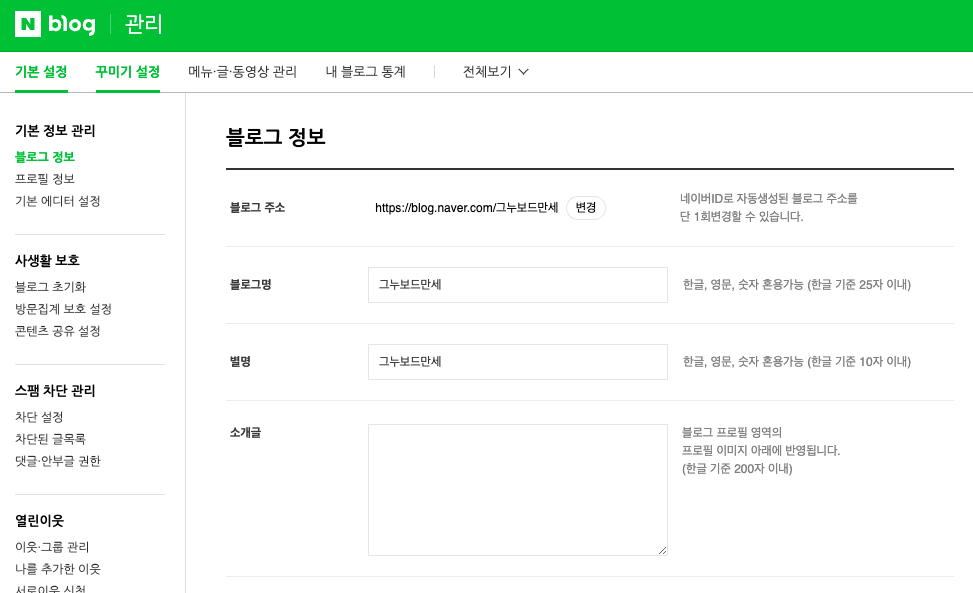973x593 pixels.
Task: Focus the 블로그명 input field
Action: [x=518, y=285]
